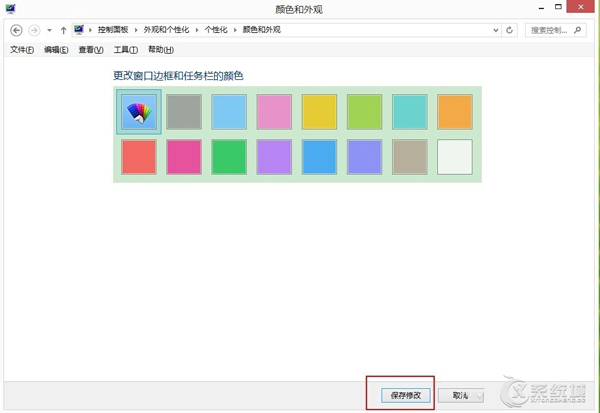
Task: Click the forward navigation arrow
Action: [x=34, y=30]
